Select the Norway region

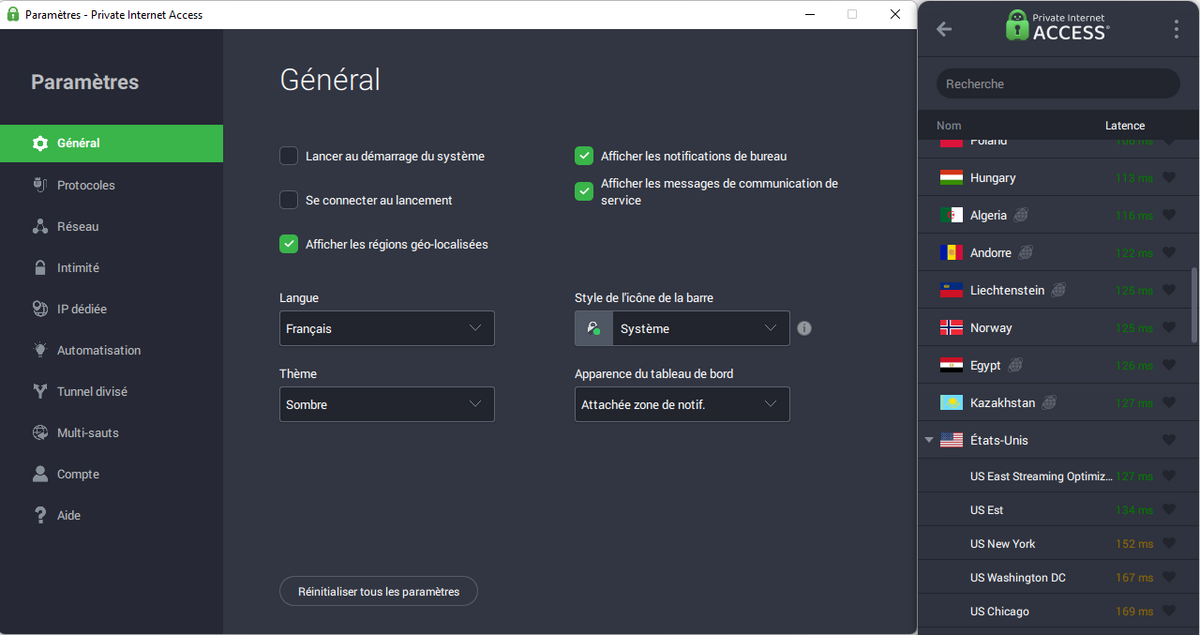[x=1054, y=328]
